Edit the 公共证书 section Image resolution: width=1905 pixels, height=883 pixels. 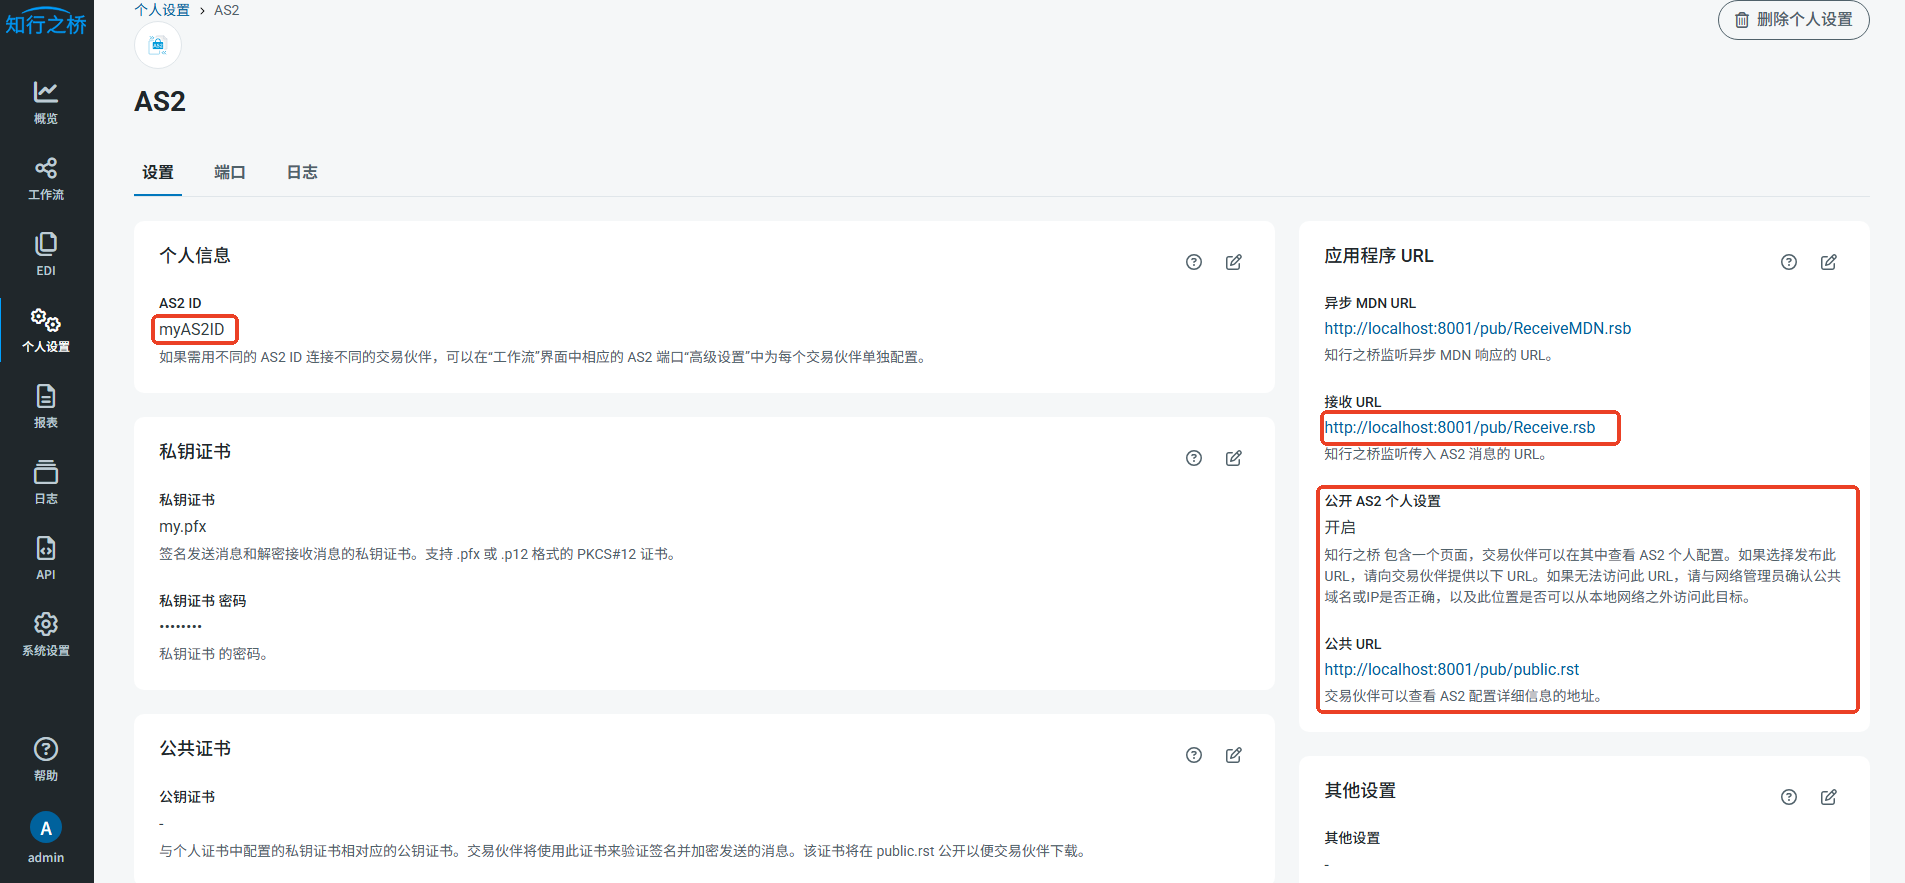click(x=1233, y=755)
